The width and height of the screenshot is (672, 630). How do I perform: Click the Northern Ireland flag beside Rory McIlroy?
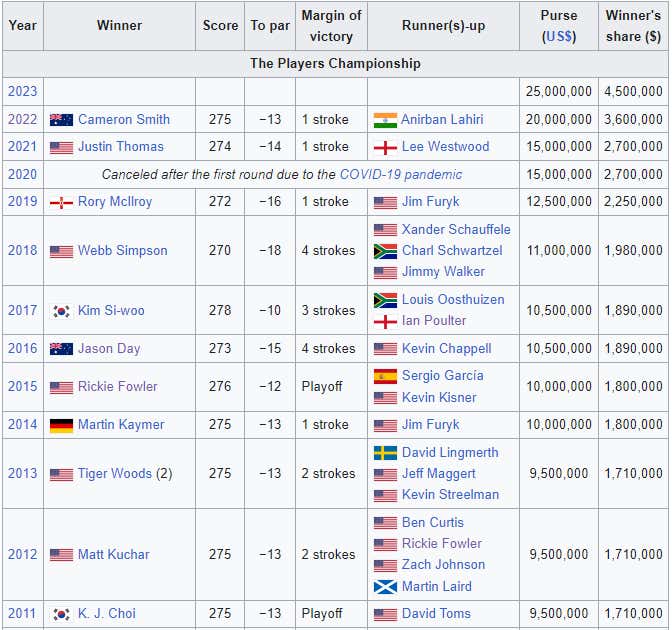pos(61,202)
